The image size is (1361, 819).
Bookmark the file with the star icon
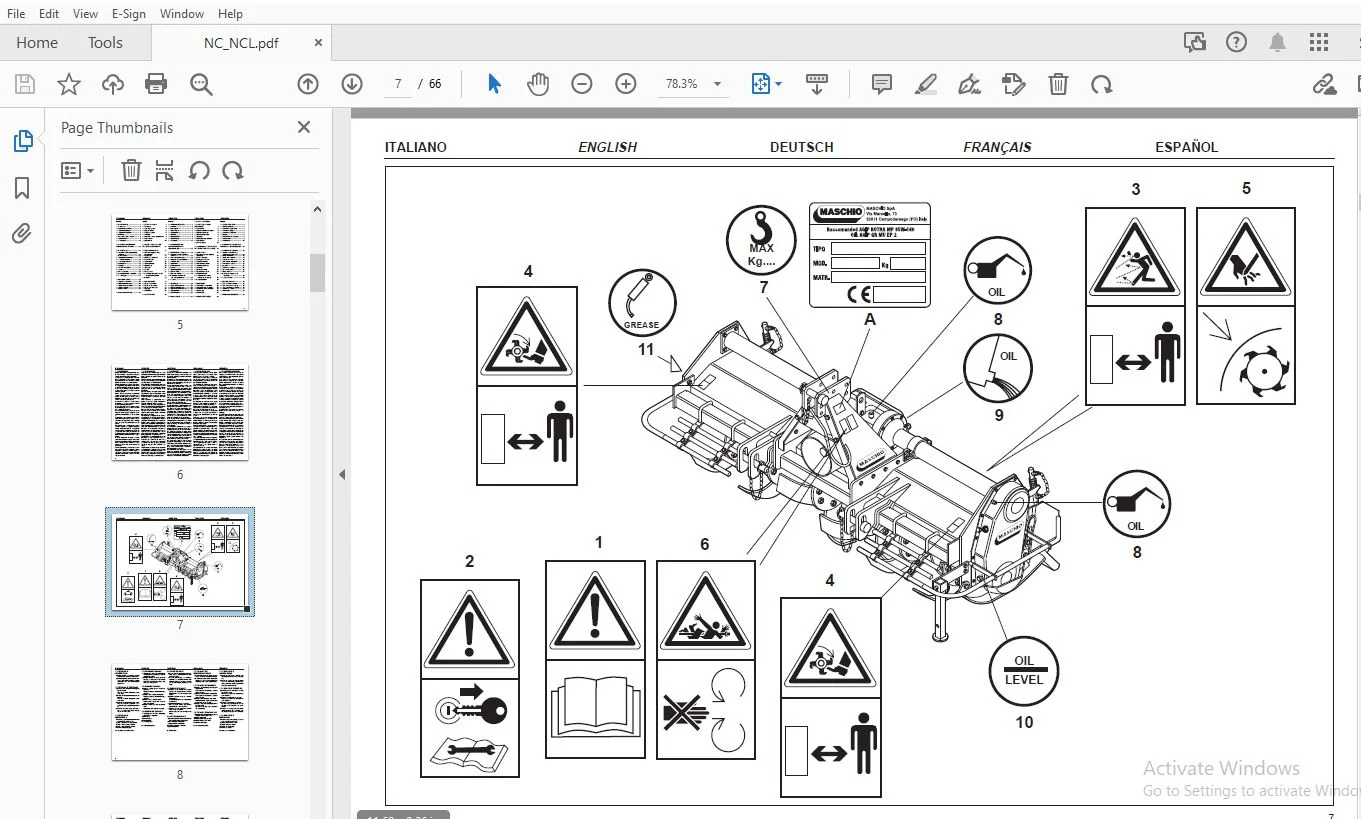pyautogui.click(x=68, y=84)
